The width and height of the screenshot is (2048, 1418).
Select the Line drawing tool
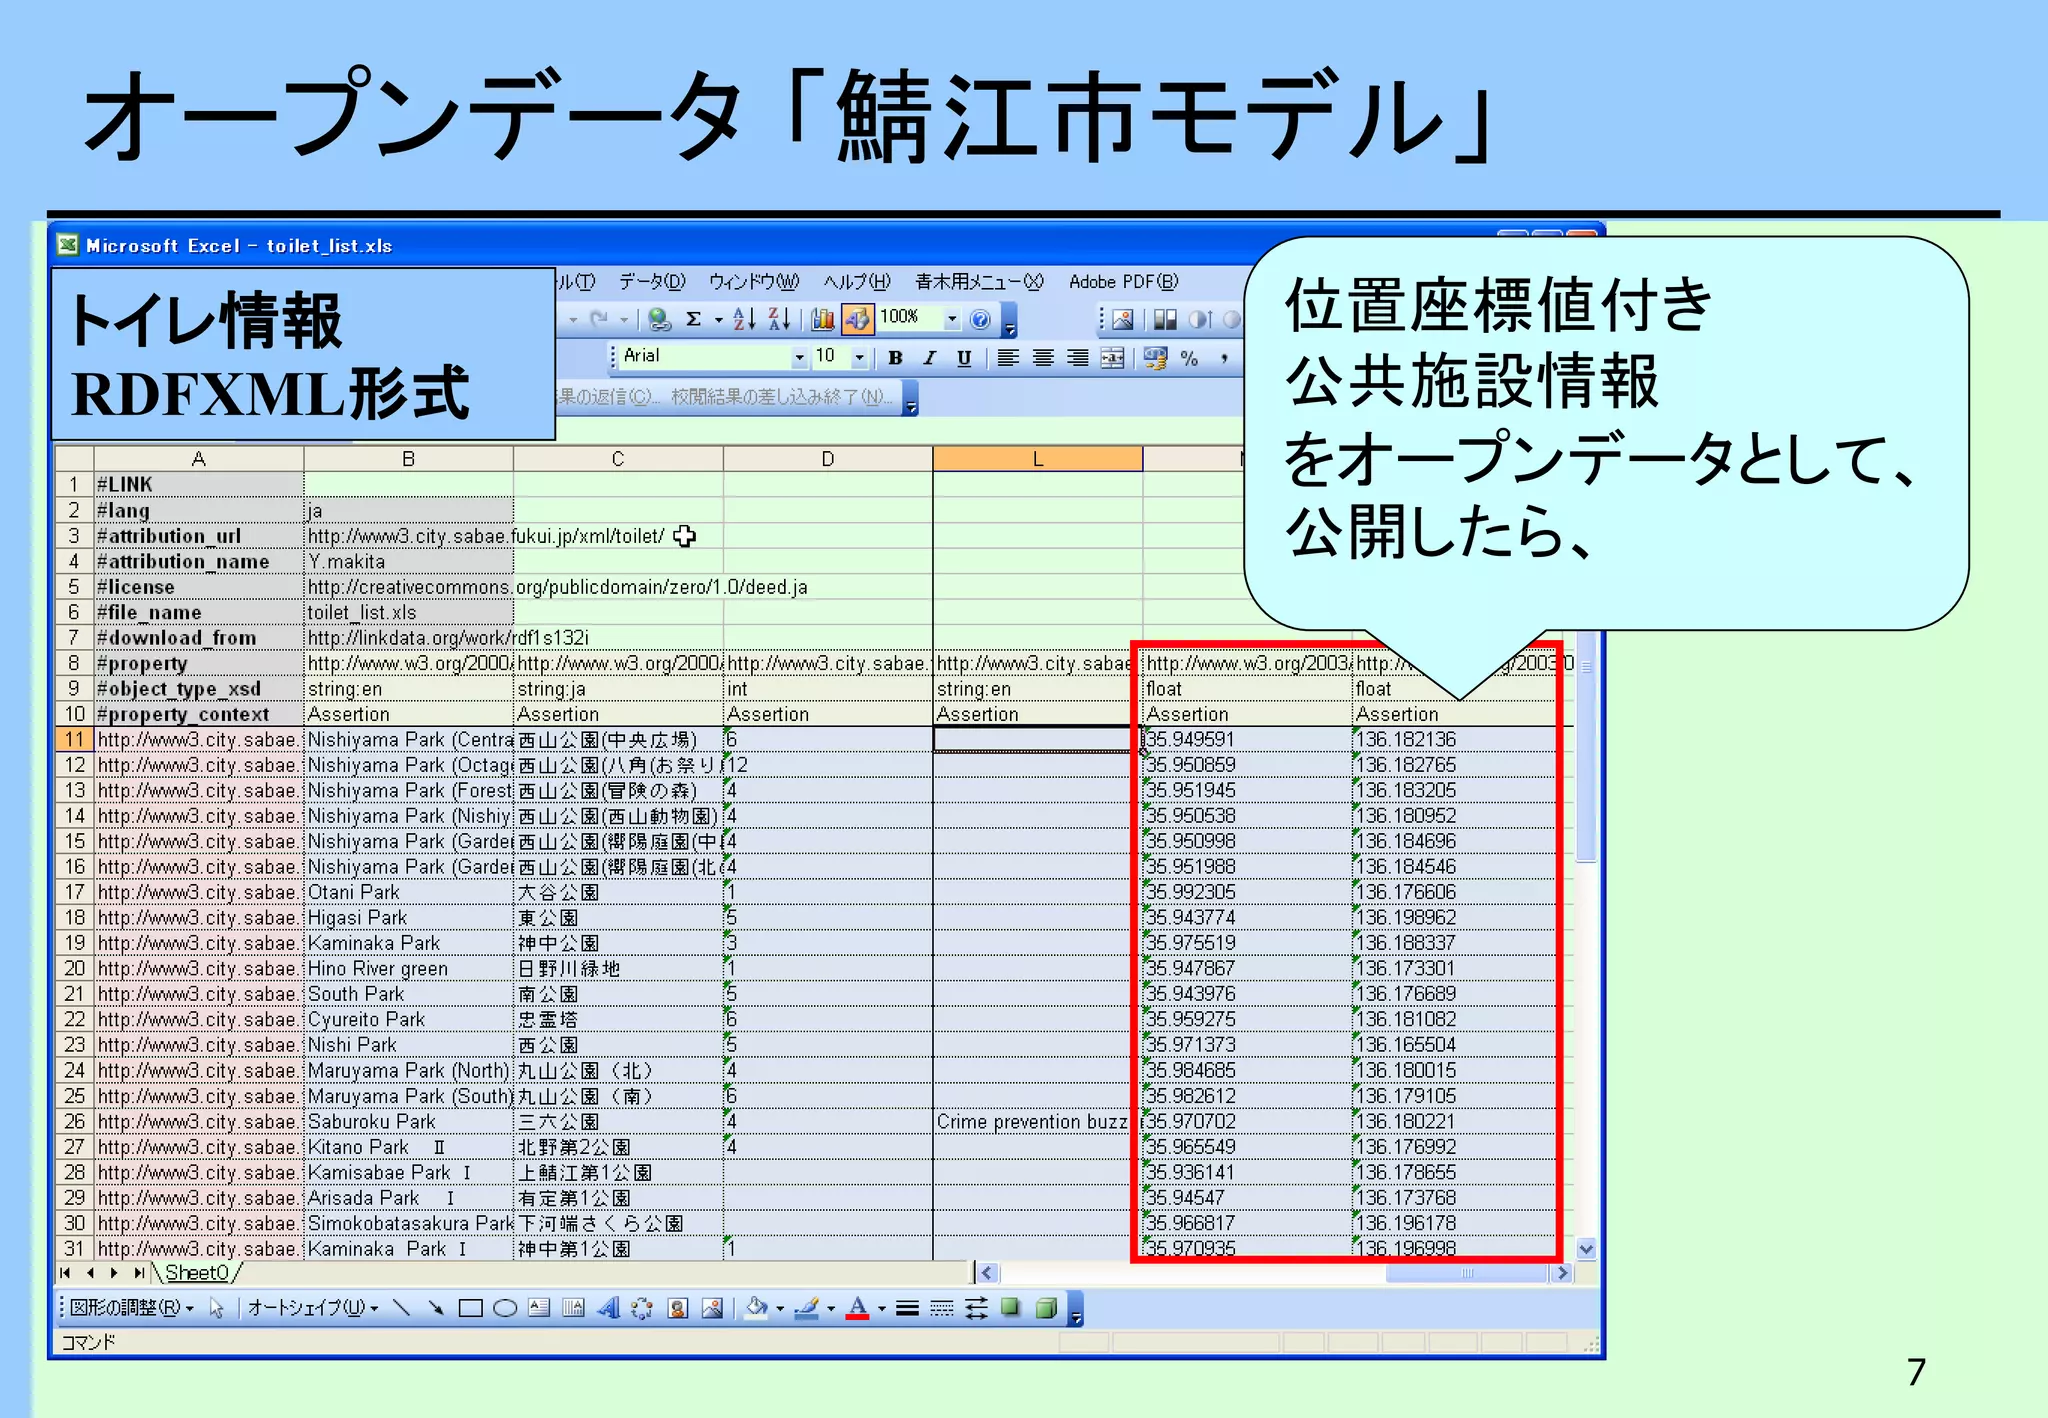401,1308
